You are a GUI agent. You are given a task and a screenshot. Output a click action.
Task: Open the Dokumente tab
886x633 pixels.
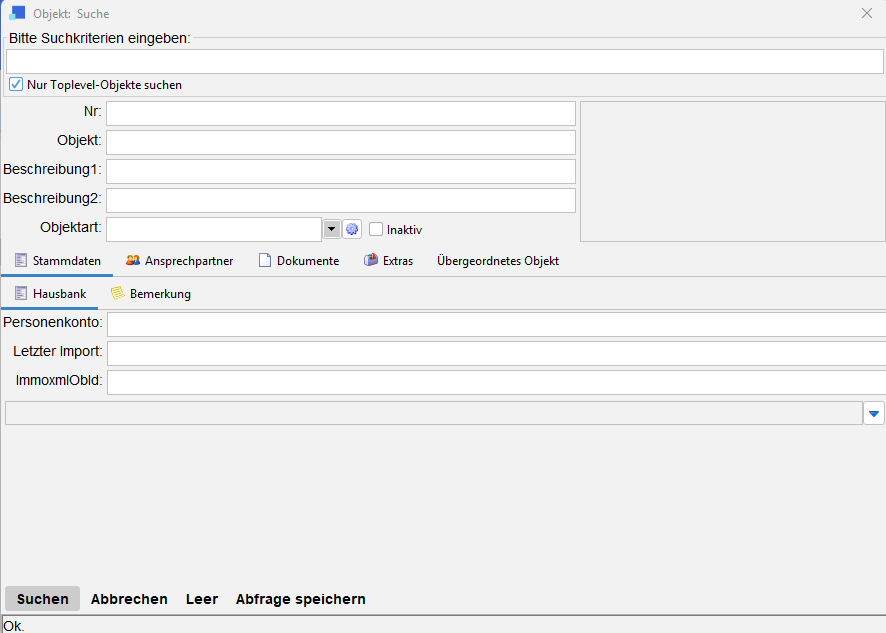[299, 261]
